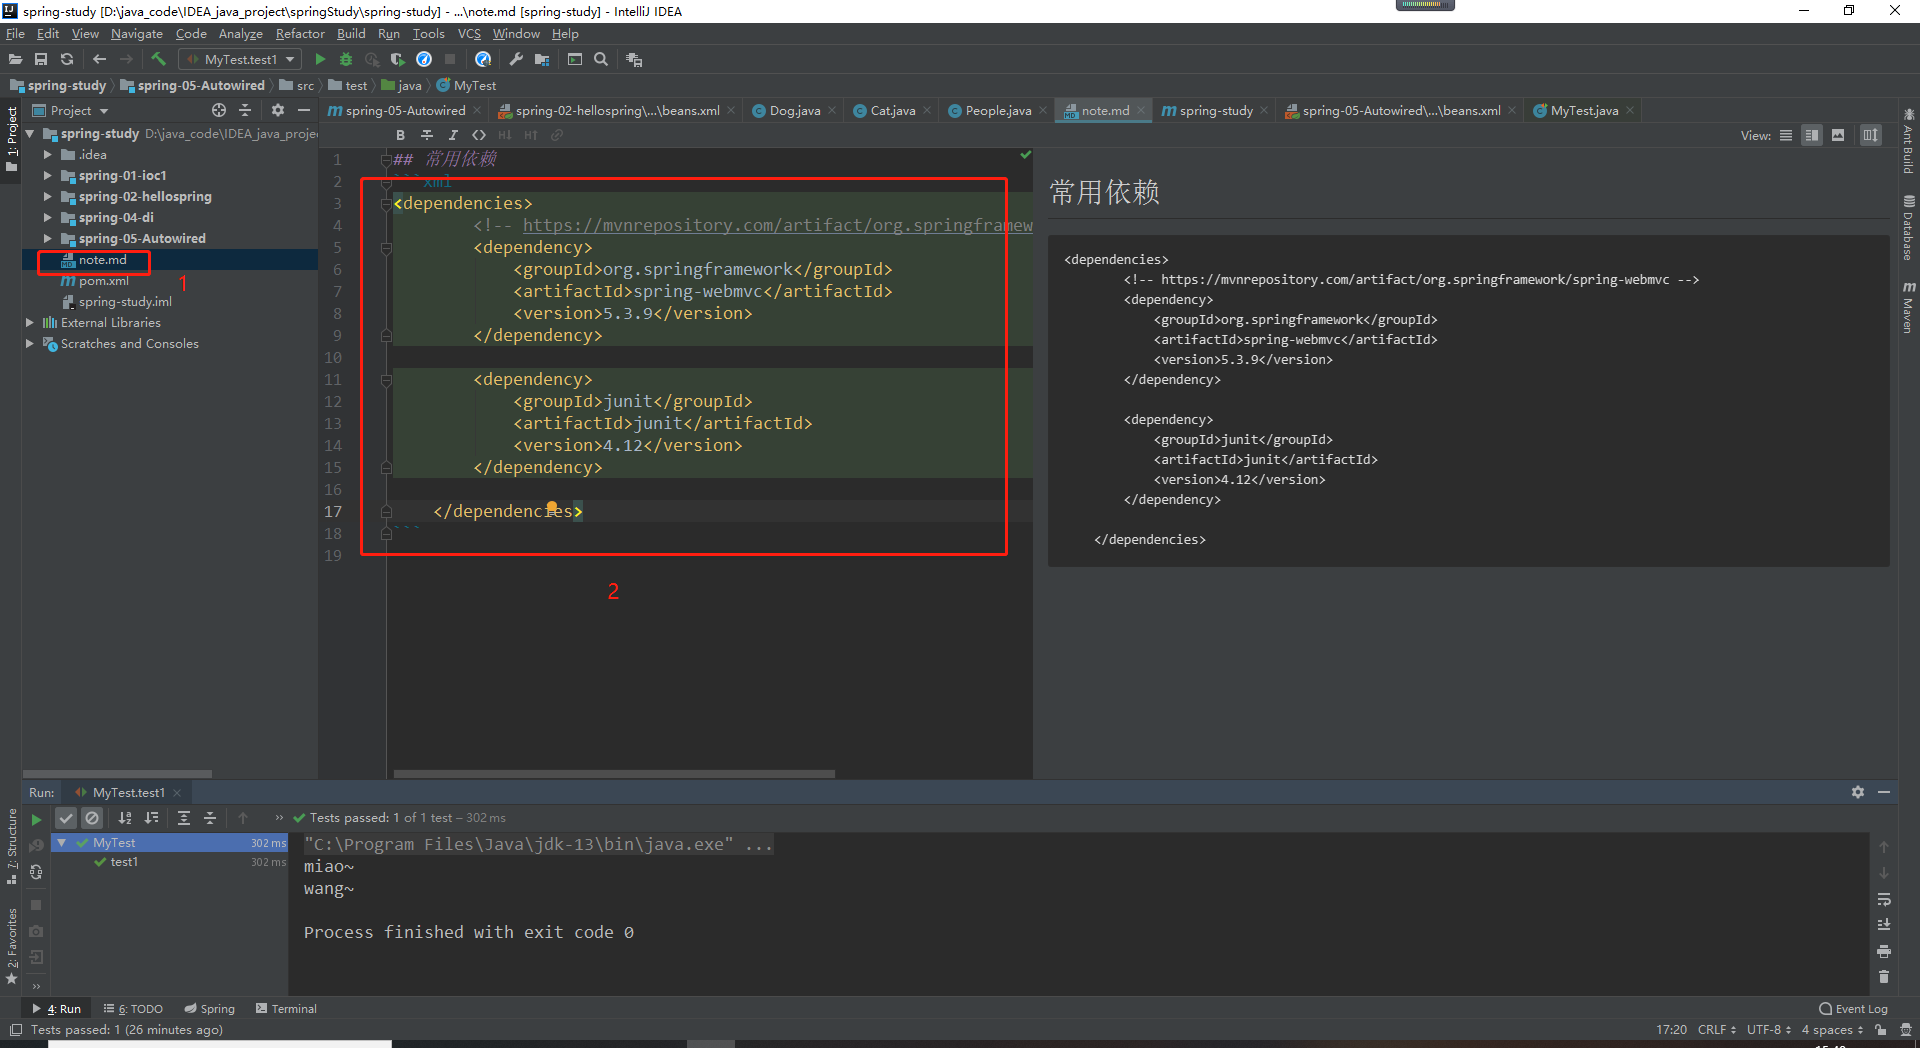
Task: Hide the Project panel with minus icon
Action: pos(304,110)
